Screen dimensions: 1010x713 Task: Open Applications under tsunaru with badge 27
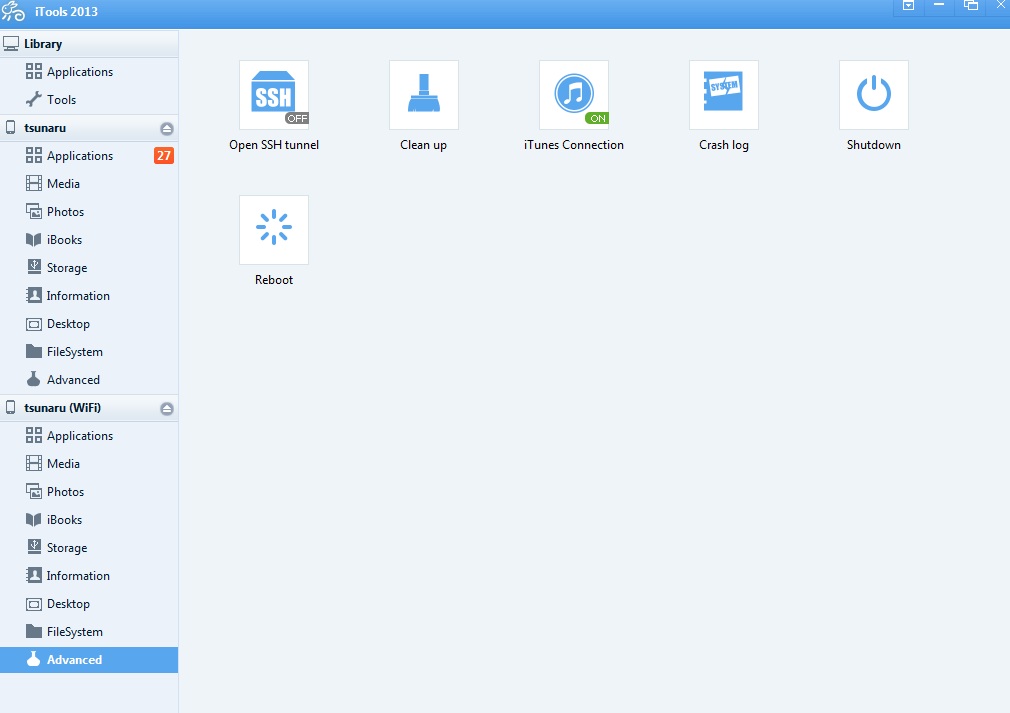click(x=89, y=156)
